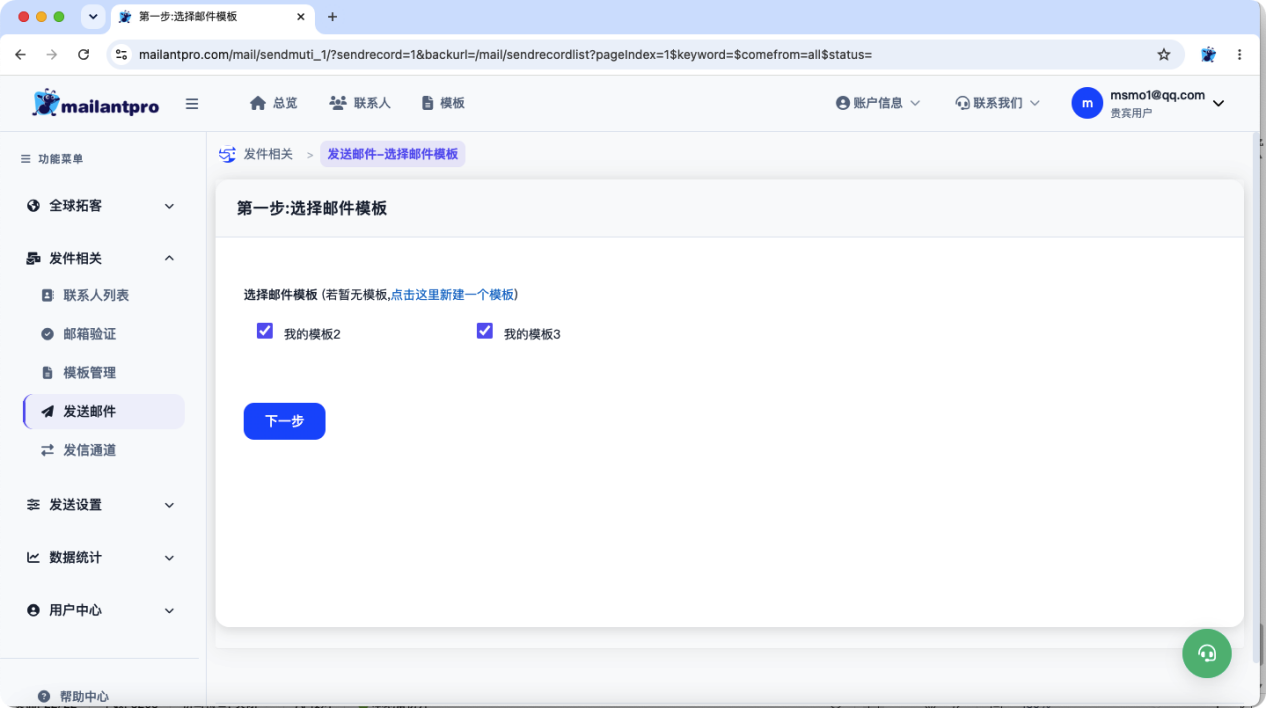Click the 我的模板2 label text
Image resolution: width=1266 pixels, height=708 pixels.
point(312,334)
